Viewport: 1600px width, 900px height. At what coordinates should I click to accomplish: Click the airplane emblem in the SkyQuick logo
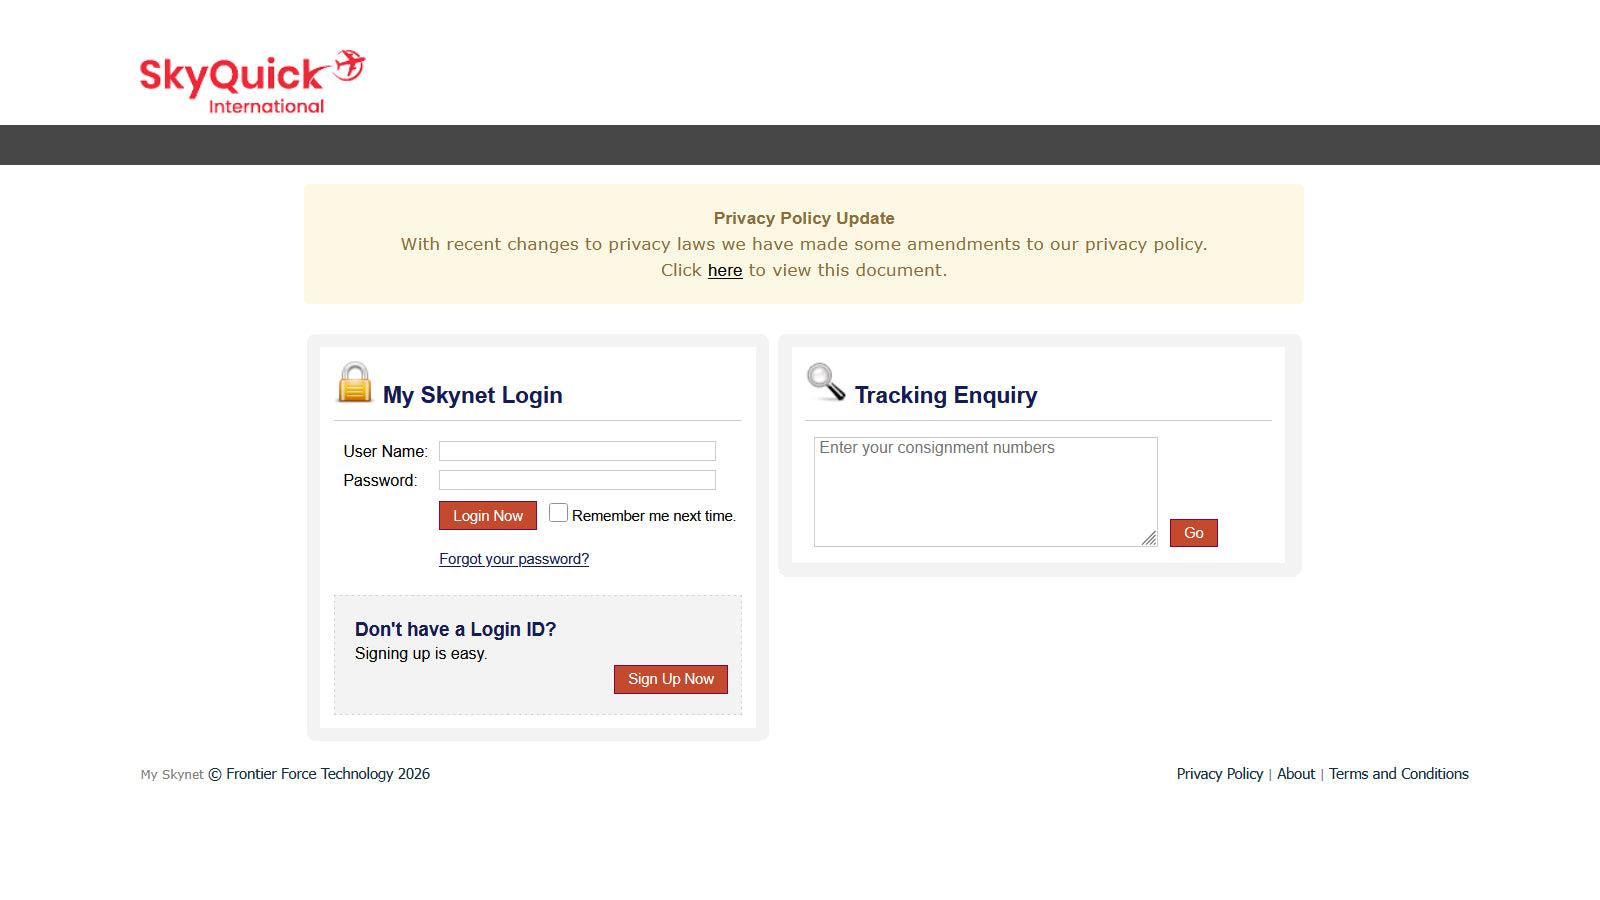[349, 66]
